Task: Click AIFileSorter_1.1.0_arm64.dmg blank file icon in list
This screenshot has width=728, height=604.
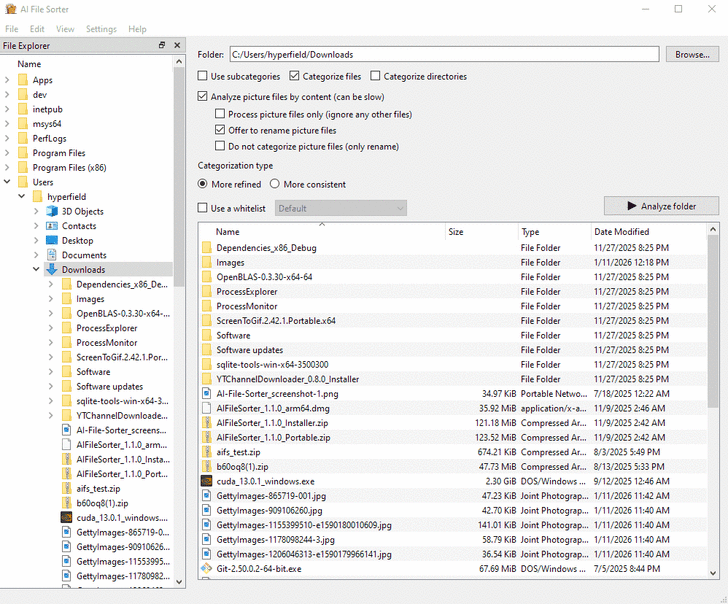Action: (207, 408)
